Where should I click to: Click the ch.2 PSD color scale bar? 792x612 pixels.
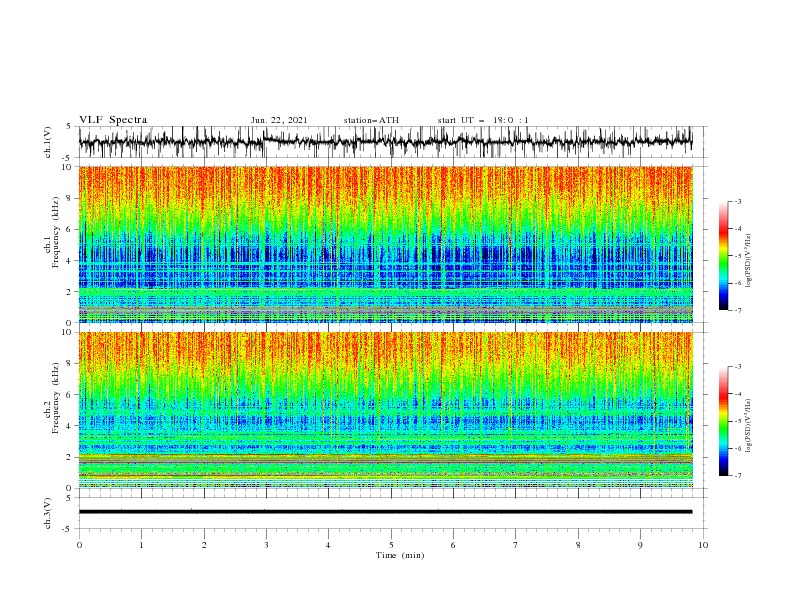point(724,421)
